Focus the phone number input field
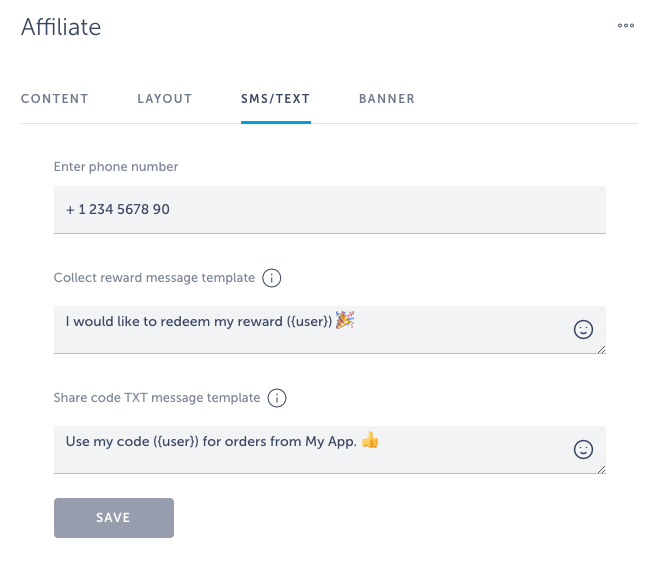This screenshot has height=575, width=669. point(330,209)
